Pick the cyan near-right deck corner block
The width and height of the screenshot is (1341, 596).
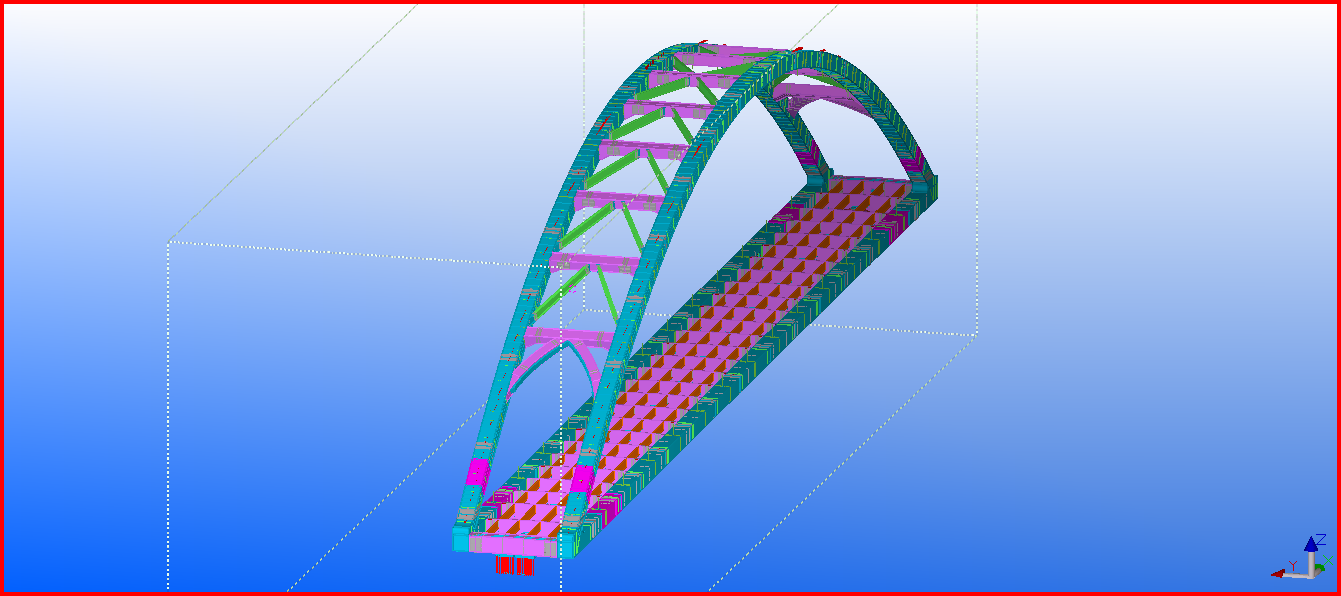coord(567,545)
